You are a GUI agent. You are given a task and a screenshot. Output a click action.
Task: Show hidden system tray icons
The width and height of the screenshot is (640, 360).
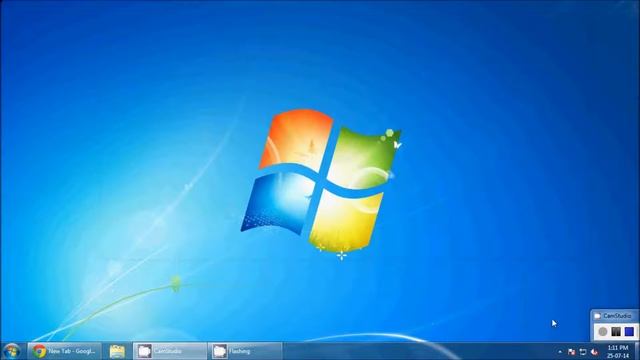coord(560,351)
